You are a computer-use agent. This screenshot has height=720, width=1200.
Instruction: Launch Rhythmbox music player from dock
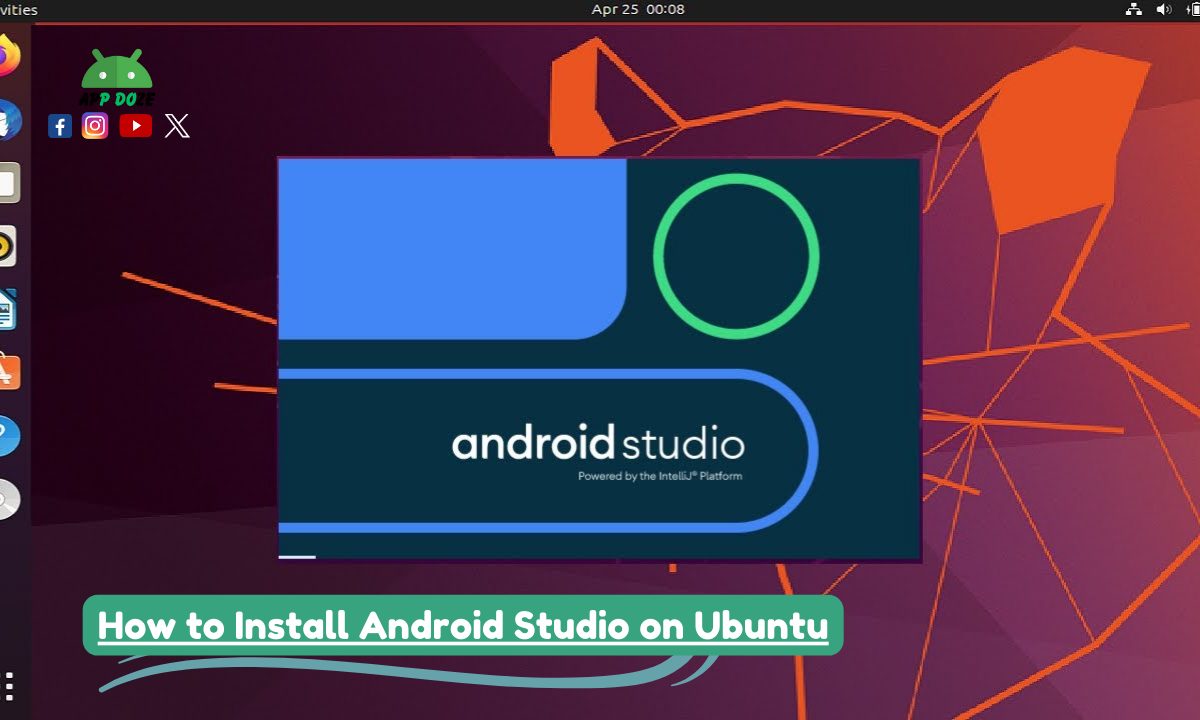click(7, 246)
